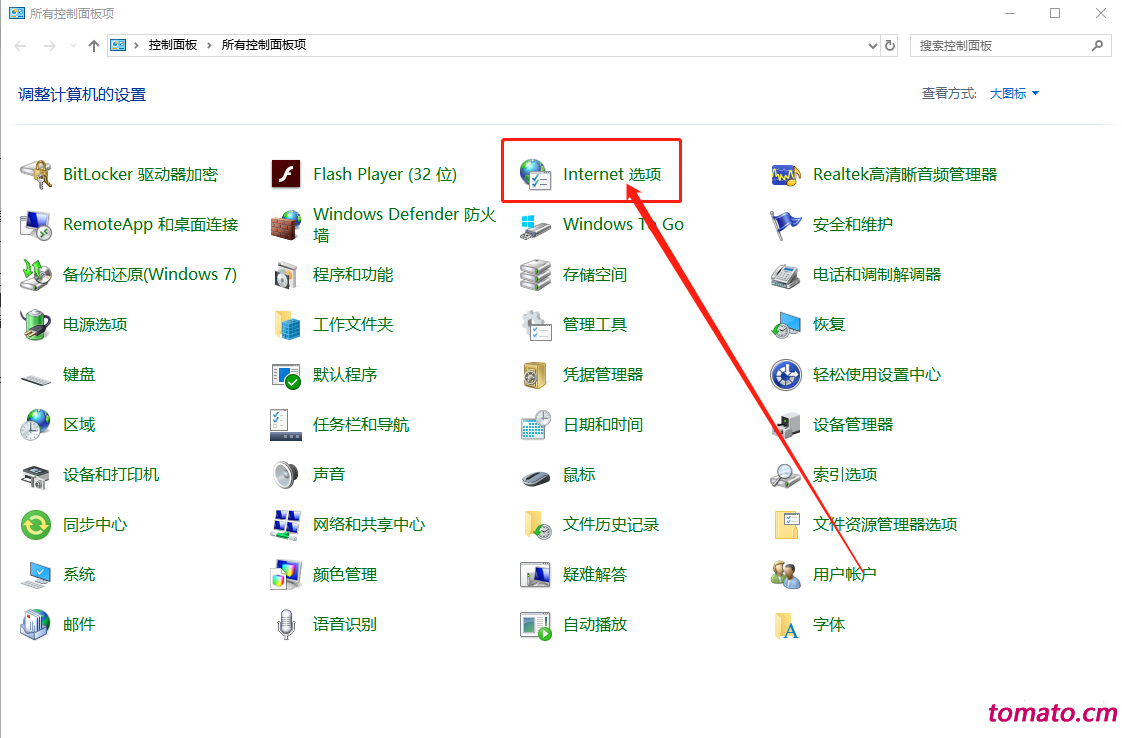Open the Internet 选项 link
The height and width of the screenshot is (738, 1122).
(612, 174)
